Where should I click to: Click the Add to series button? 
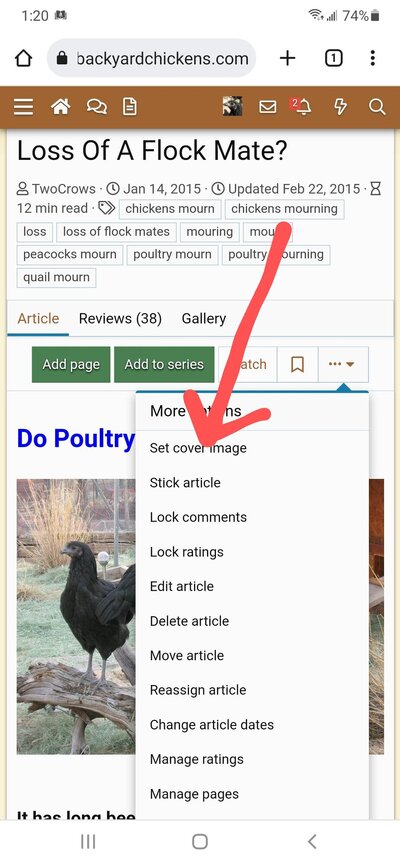click(164, 365)
